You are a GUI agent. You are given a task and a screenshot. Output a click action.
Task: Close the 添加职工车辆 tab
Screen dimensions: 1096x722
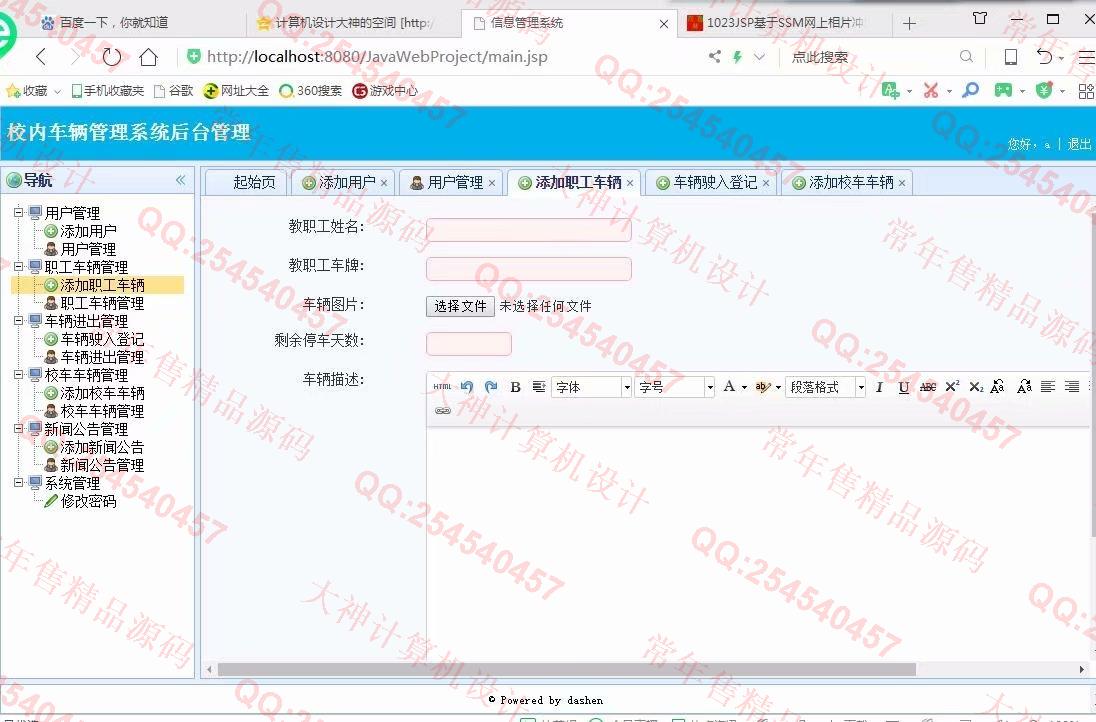click(x=630, y=183)
